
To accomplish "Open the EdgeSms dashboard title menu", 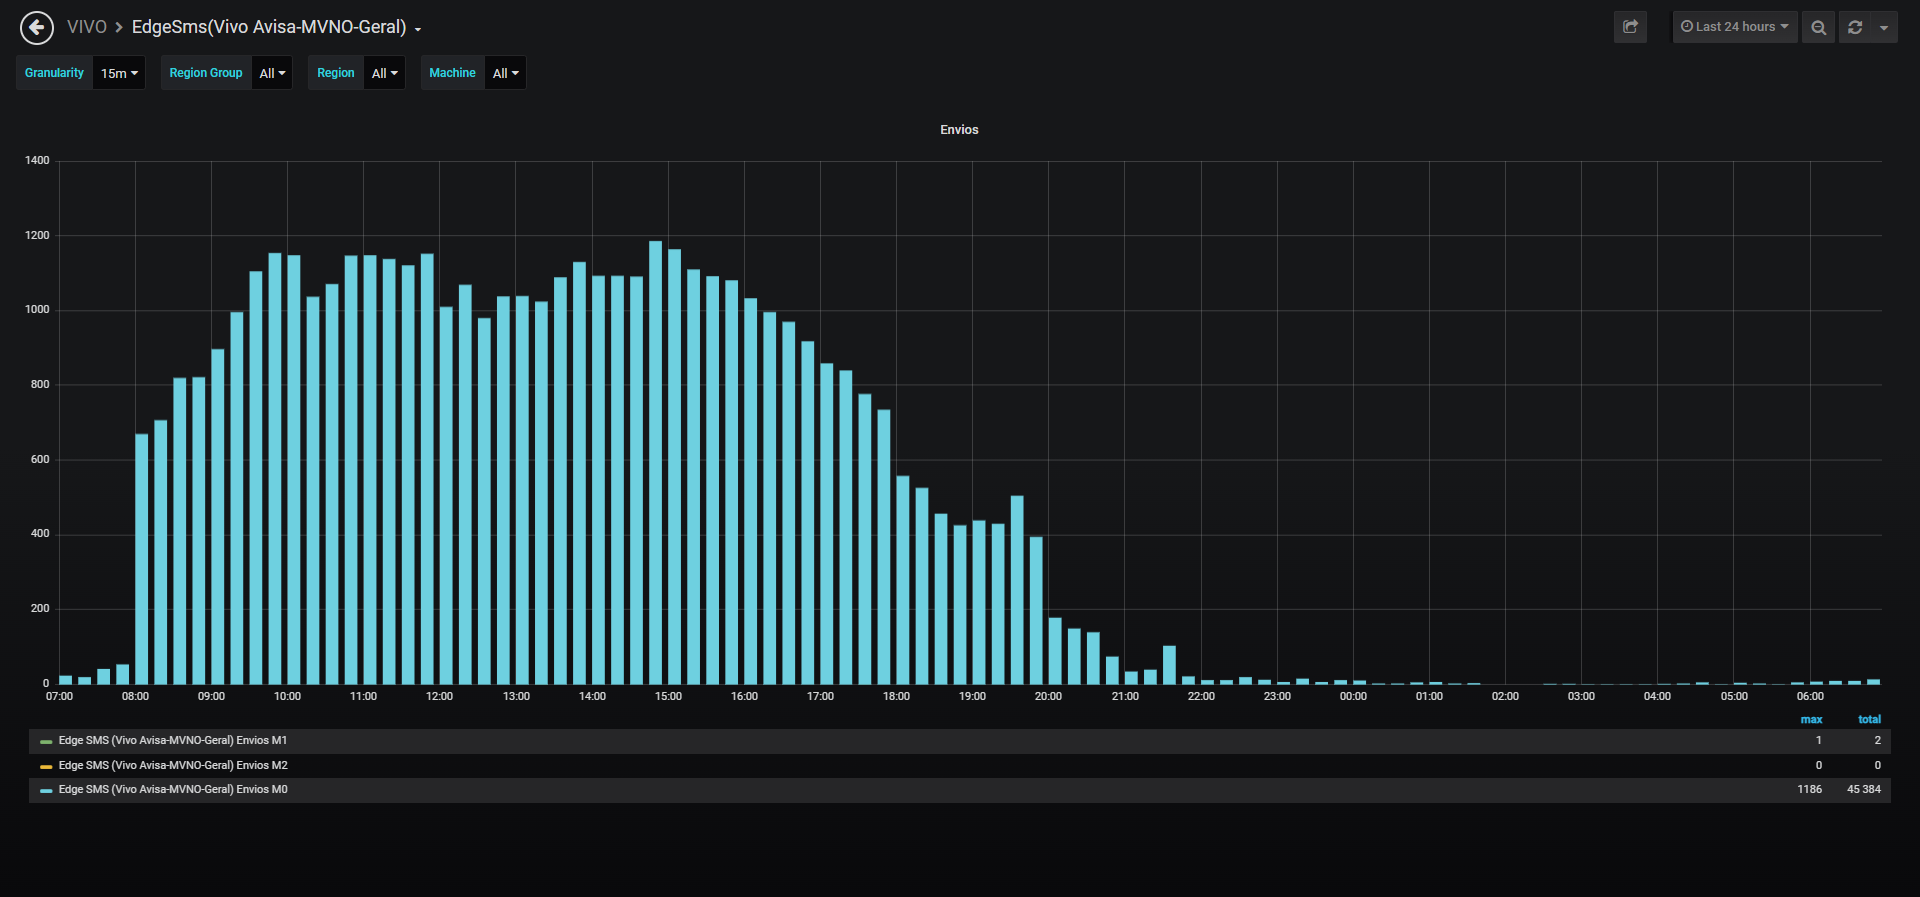I will click(276, 27).
